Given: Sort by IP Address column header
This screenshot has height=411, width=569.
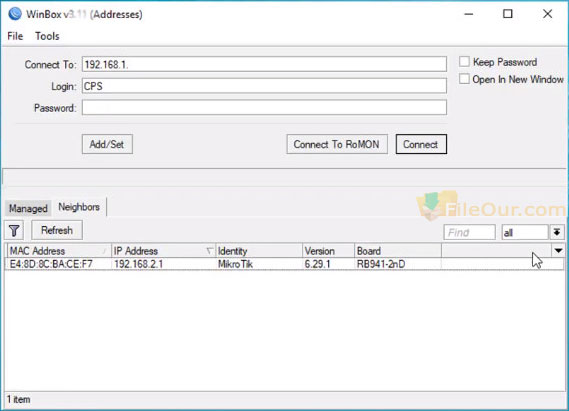Looking at the screenshot, I should (163, 251).
